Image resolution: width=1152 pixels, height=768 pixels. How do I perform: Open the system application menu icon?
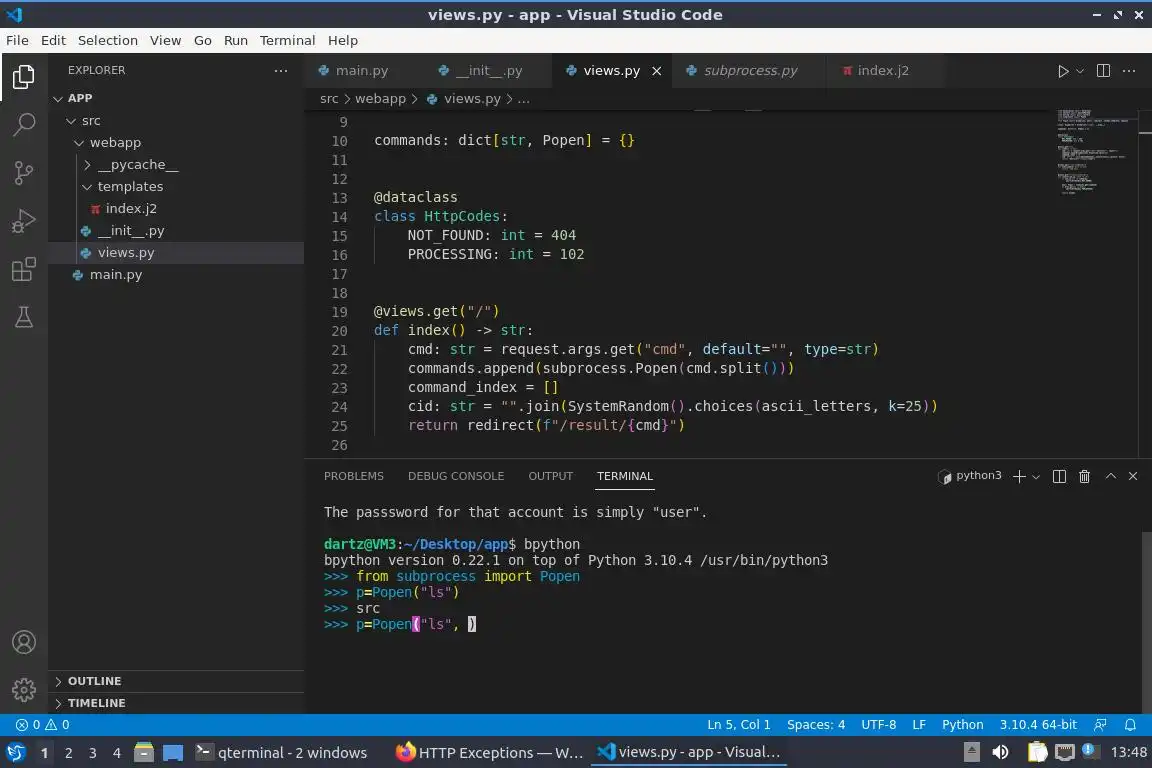point(15,752)
